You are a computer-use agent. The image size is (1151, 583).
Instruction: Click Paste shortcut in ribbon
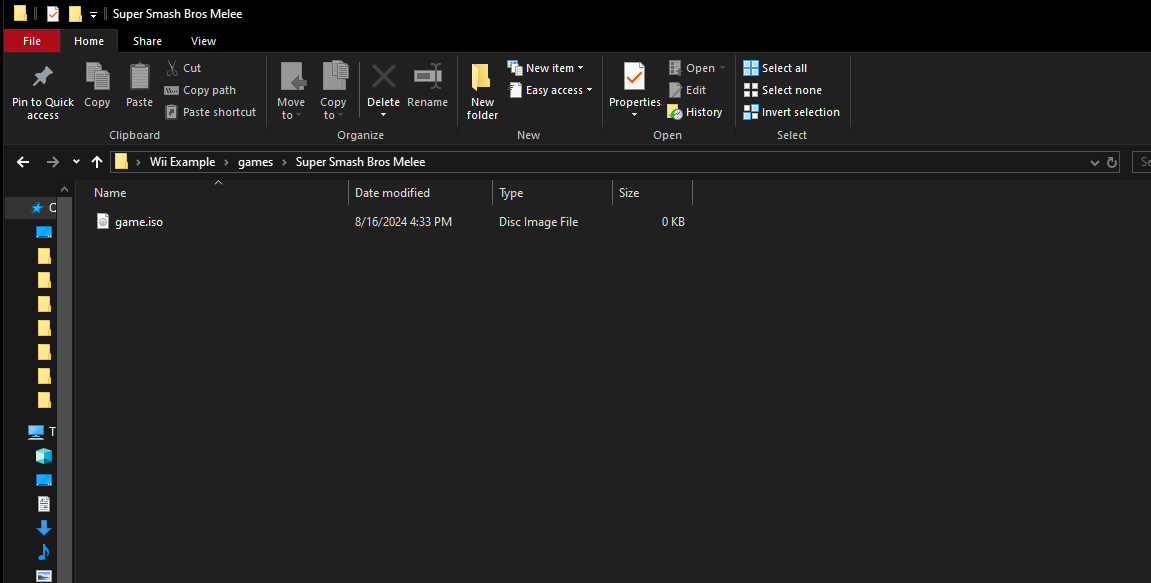tap(210, 112)
